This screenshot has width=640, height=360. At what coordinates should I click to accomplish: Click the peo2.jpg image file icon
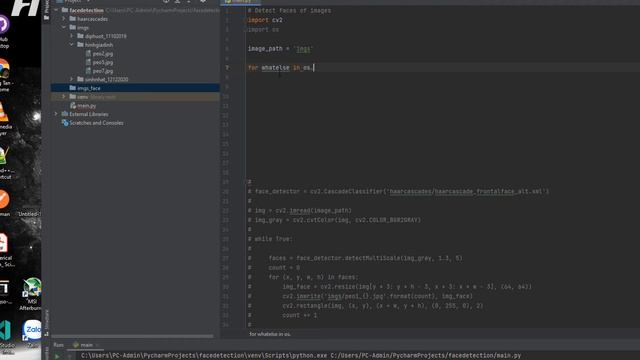tap(88, 53)
